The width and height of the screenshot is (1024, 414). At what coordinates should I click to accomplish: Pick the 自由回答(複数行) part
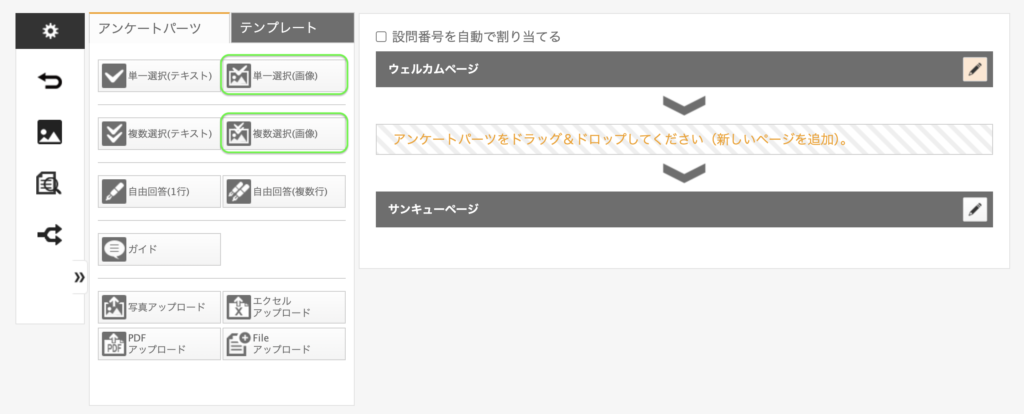click(x=284, y=191)
